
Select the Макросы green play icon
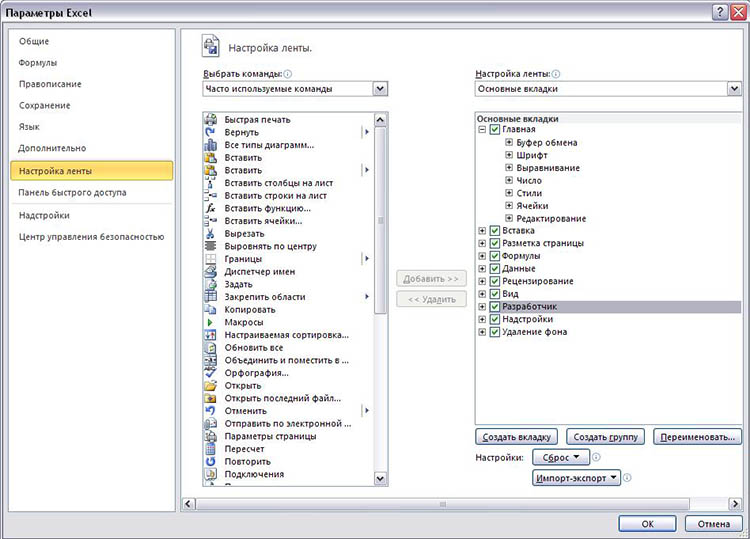click(210, 322)
